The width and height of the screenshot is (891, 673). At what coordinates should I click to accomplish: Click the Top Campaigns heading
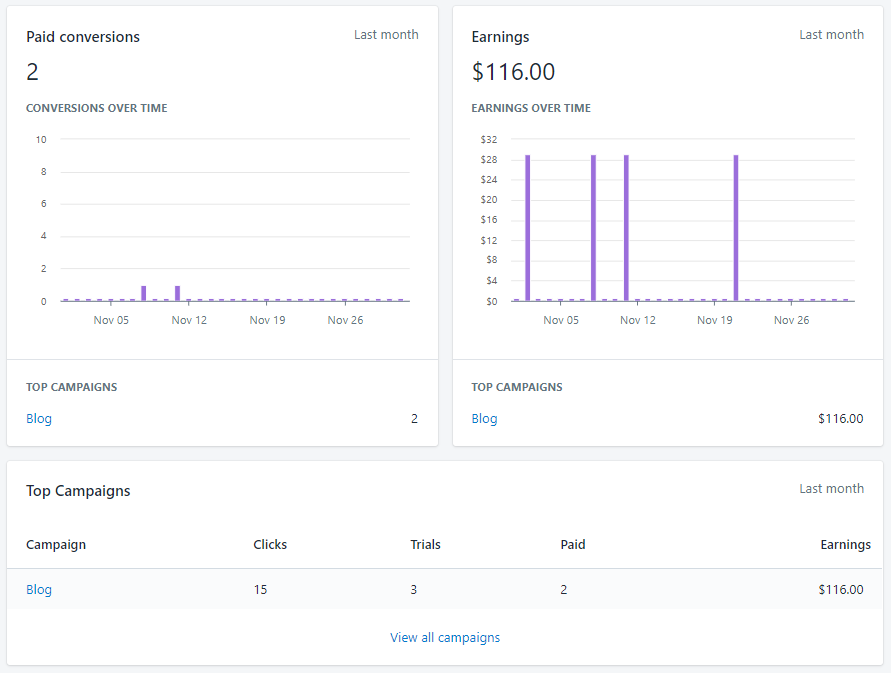[x=78, y=491]
